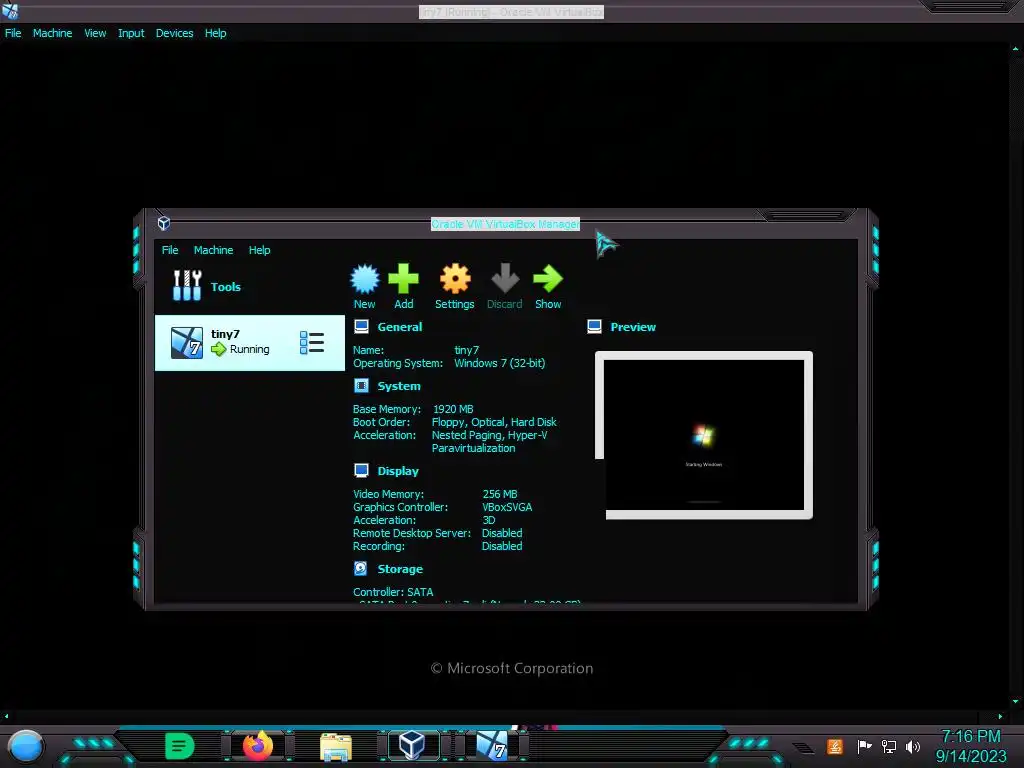Click the Controller: SATA storage entry
This screenshot has width=1024, height=768.
coord(393,592)
